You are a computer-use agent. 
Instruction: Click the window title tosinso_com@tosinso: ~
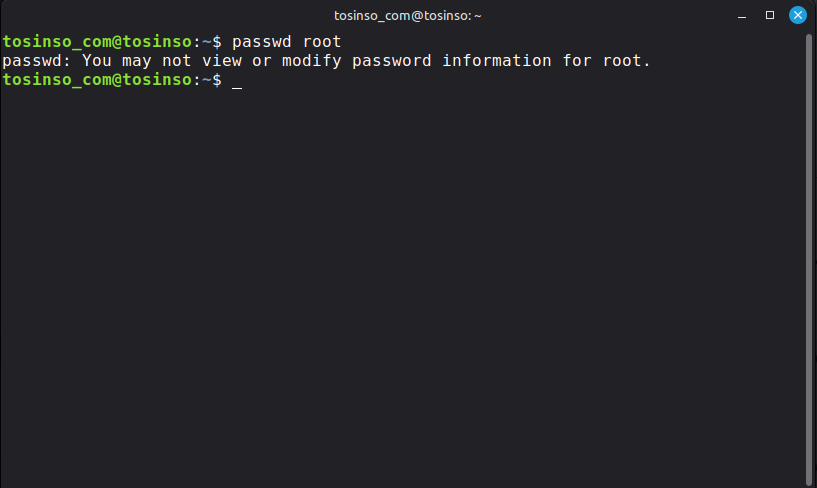[407, 15]
